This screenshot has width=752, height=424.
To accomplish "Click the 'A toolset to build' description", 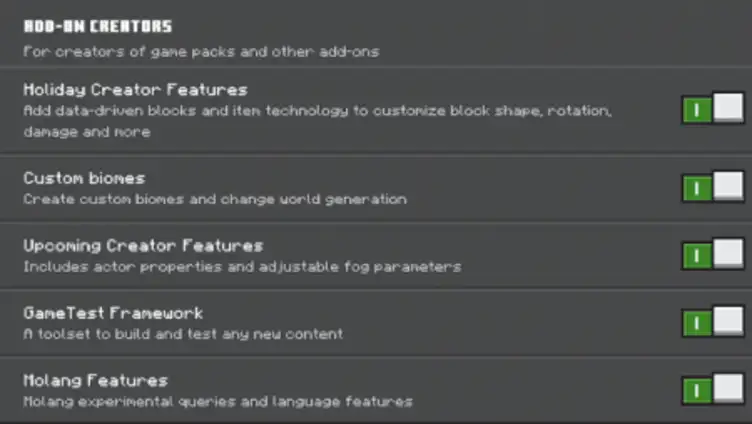I will [183, 334].
